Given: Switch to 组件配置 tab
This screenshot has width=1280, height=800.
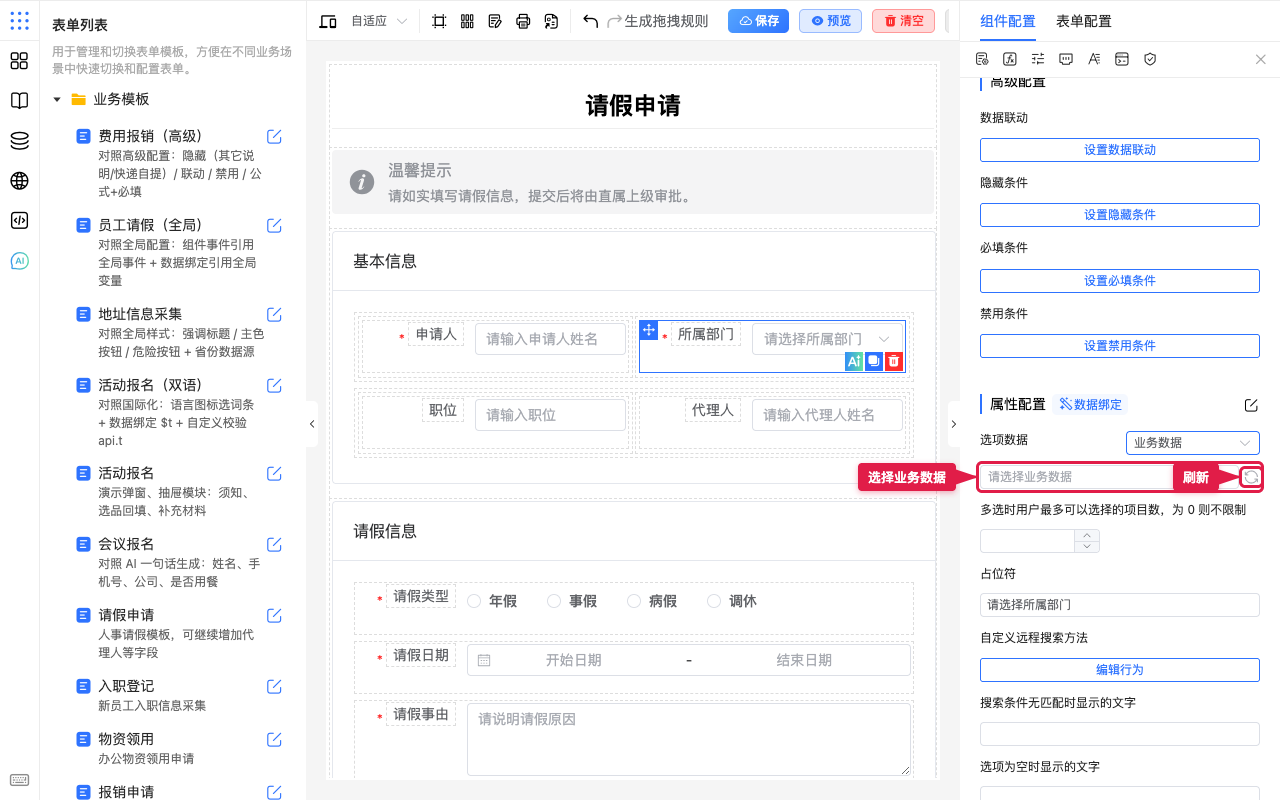Looking at the screenshot, I should [x=1008, y=21].
